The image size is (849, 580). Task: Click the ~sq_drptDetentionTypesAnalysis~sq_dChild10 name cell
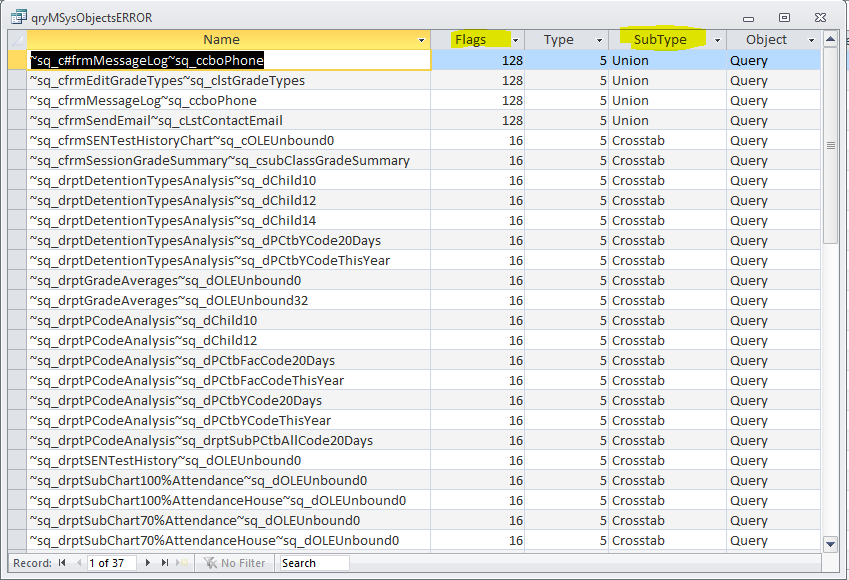click(x=228, y=181)
